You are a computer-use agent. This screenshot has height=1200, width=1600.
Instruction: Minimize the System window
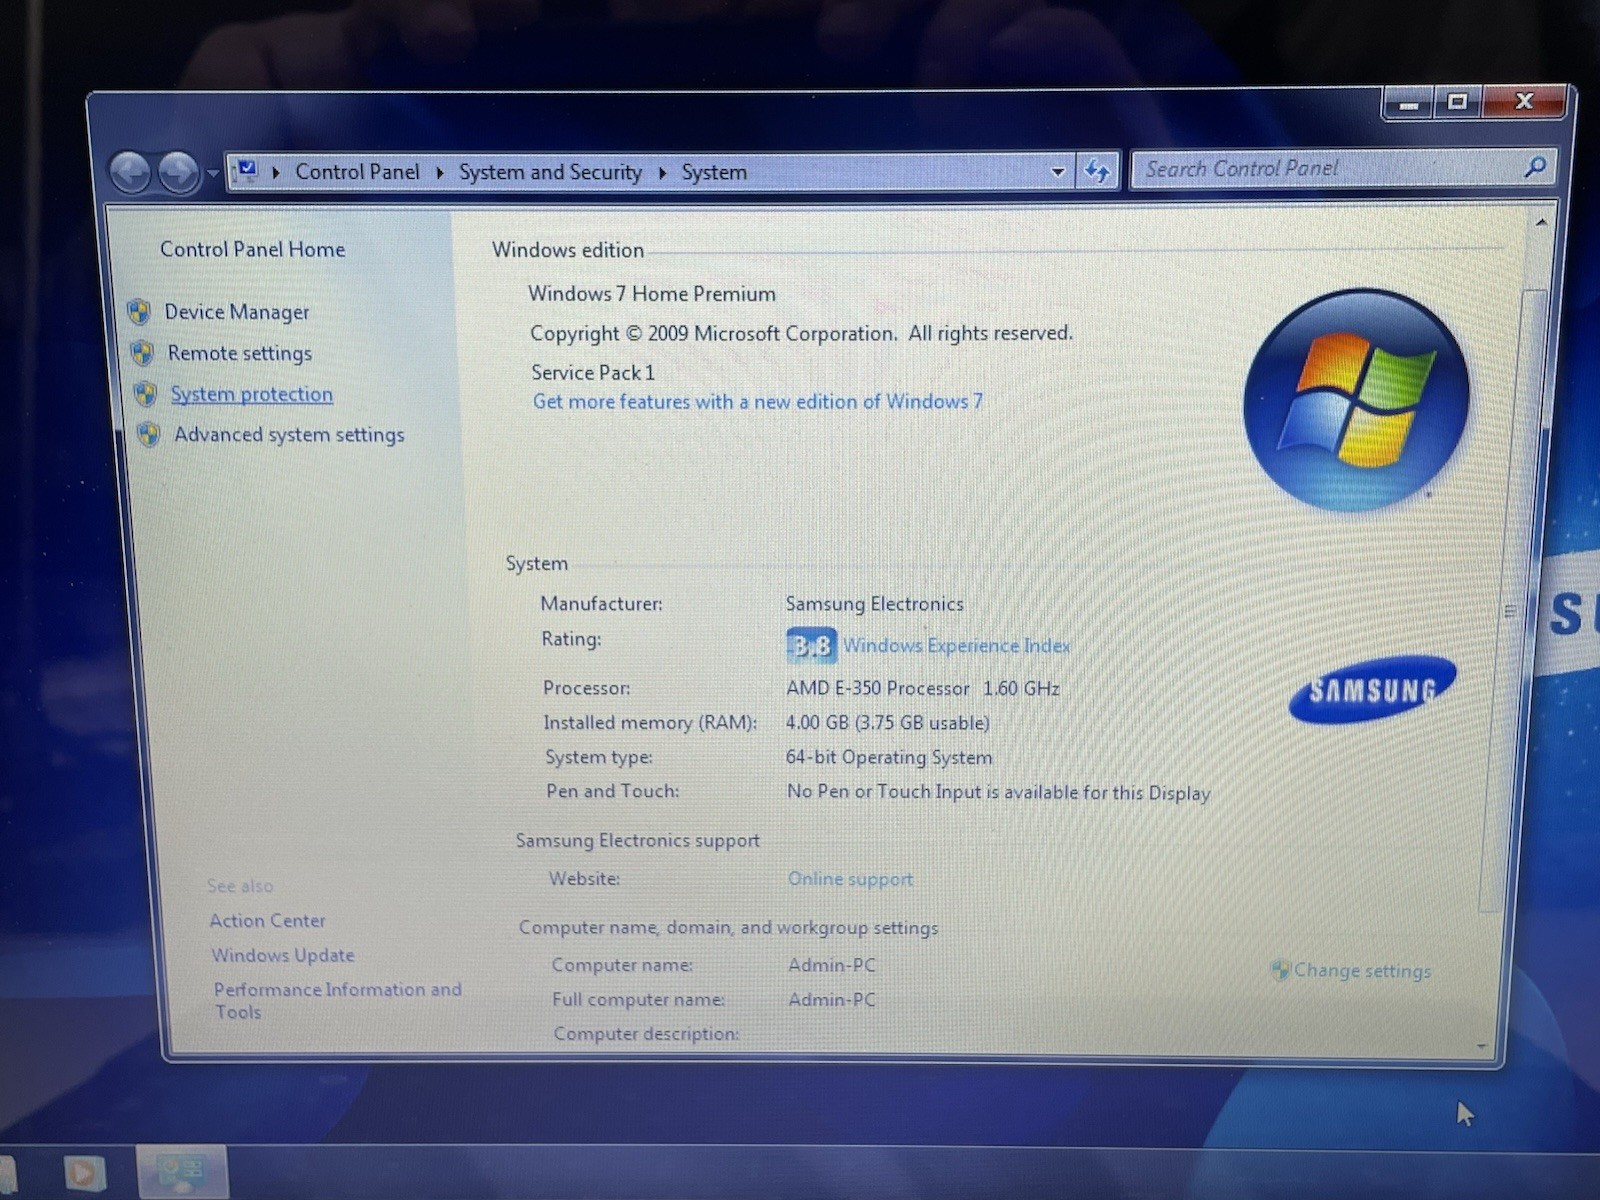[1408, 103]
